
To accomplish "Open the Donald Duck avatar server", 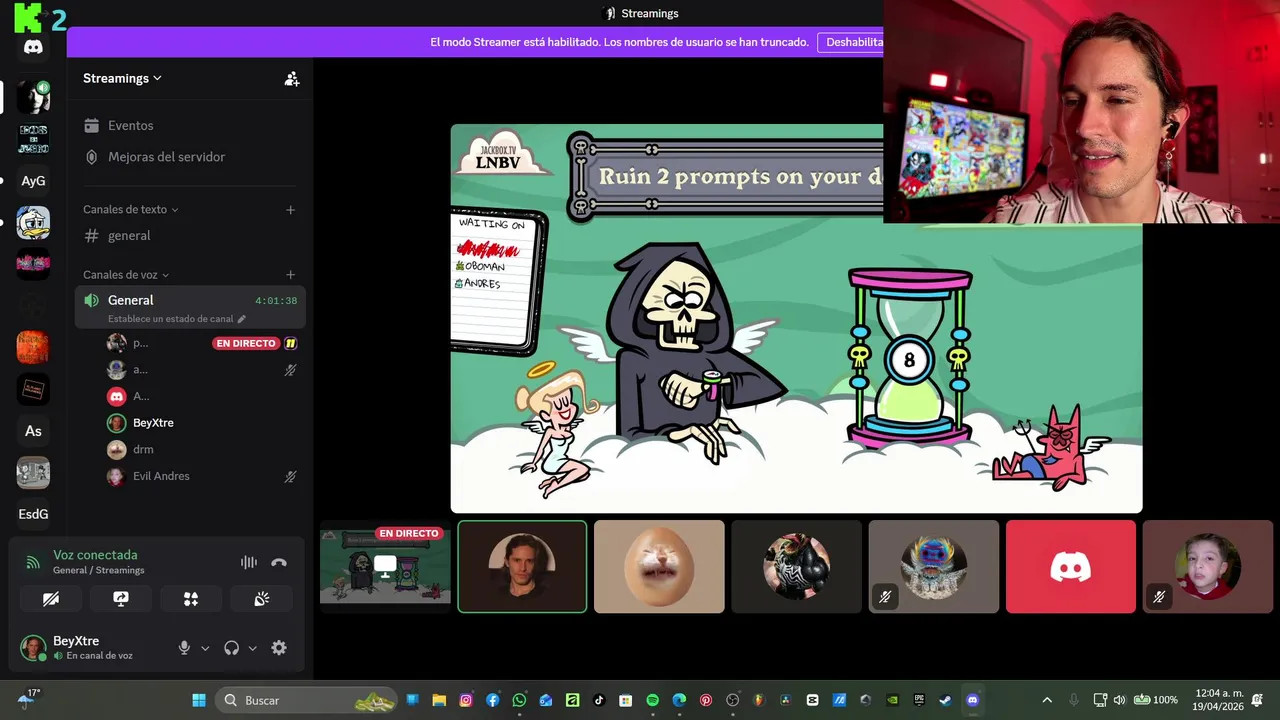I will (x=33, y=222).
